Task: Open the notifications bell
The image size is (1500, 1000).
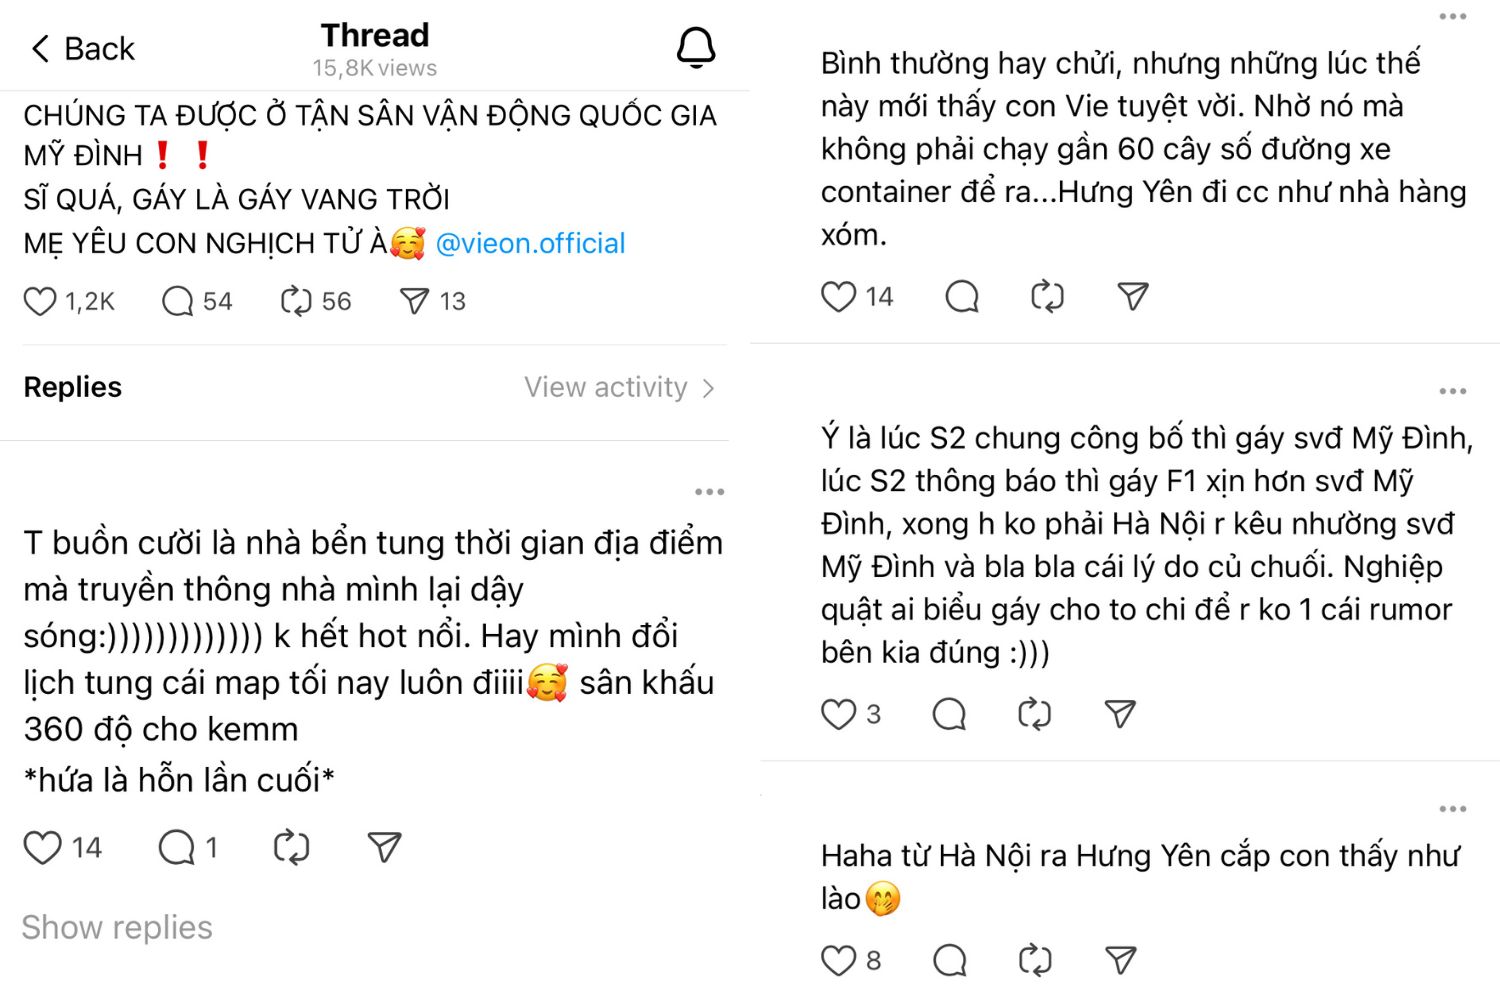Action: click(x=696, y=48)
